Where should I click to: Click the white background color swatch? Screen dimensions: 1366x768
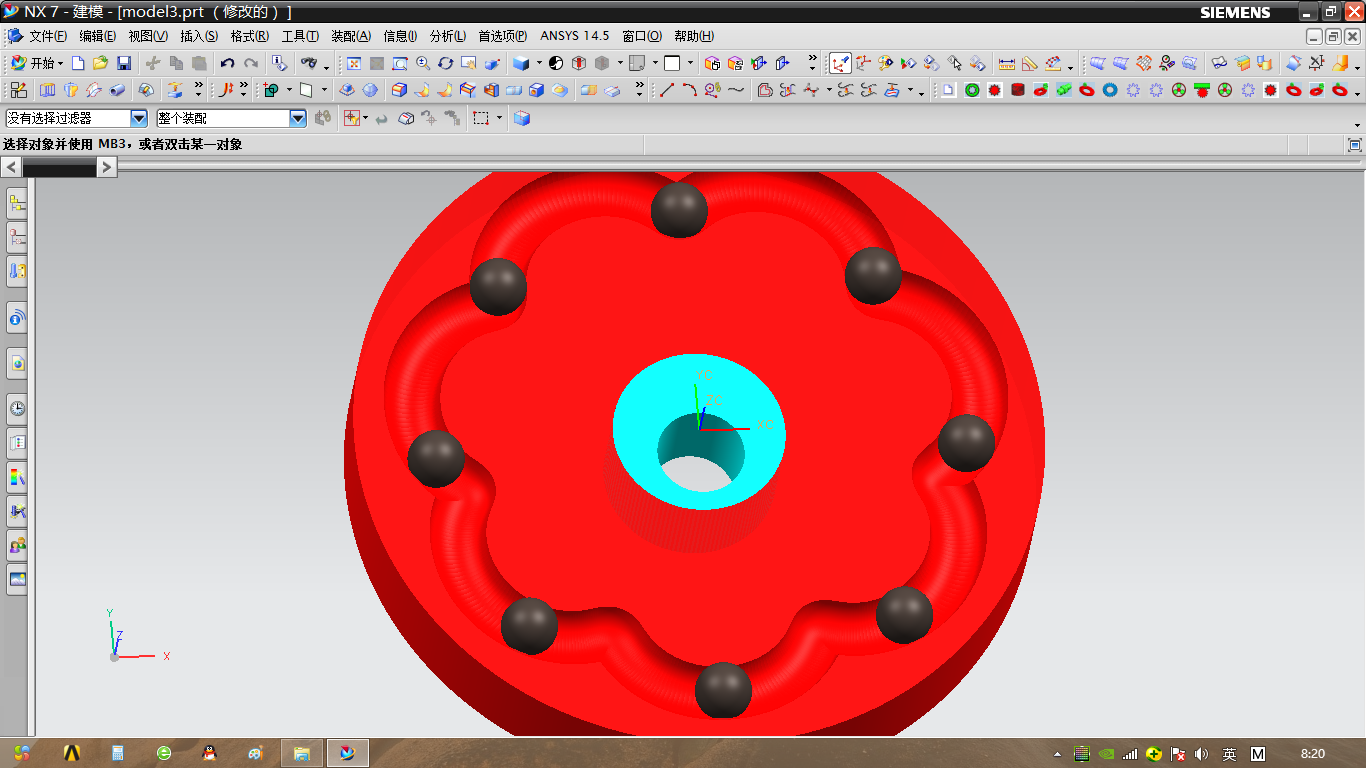[672, 63]
